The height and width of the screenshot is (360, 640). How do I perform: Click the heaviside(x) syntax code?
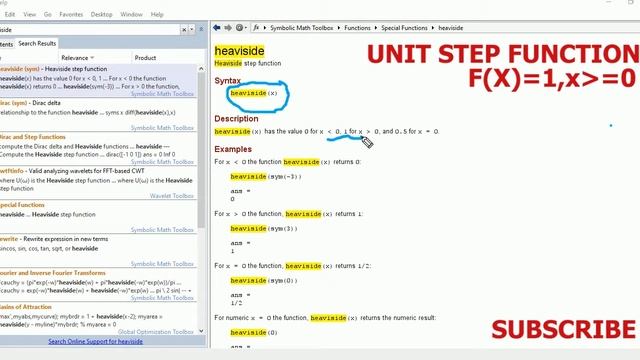254,93
